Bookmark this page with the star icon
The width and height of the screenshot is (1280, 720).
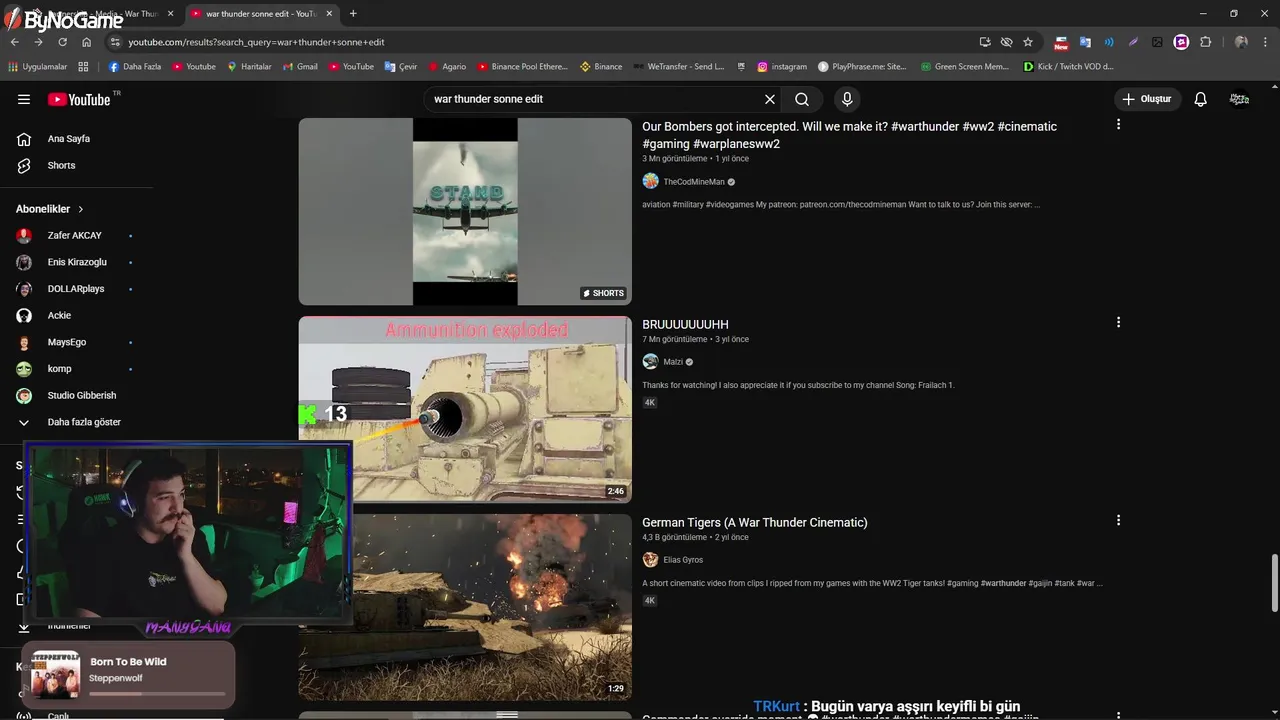[x=1028, y=42]
